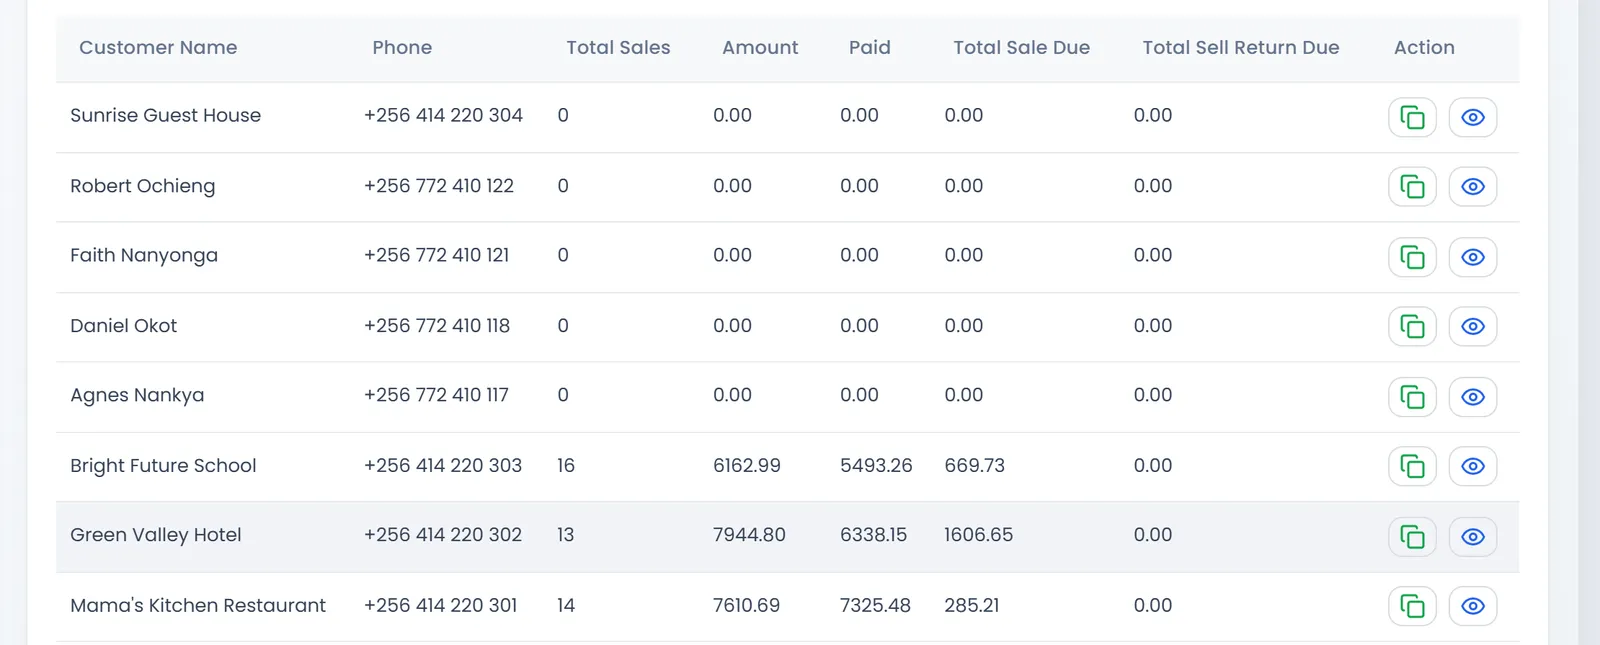Click sale due value 669.73

(x=975, y=466)
